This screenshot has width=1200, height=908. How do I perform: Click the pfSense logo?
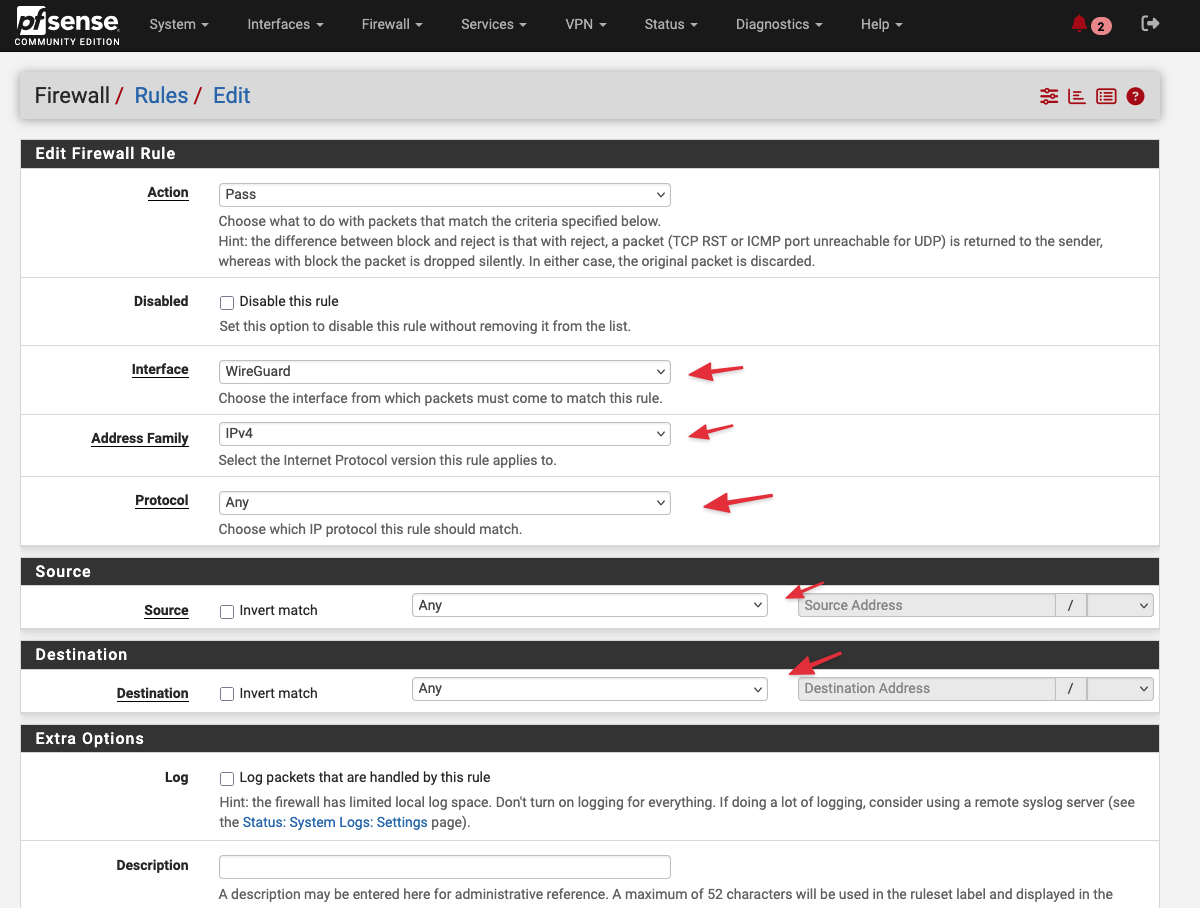pos(67,25)
